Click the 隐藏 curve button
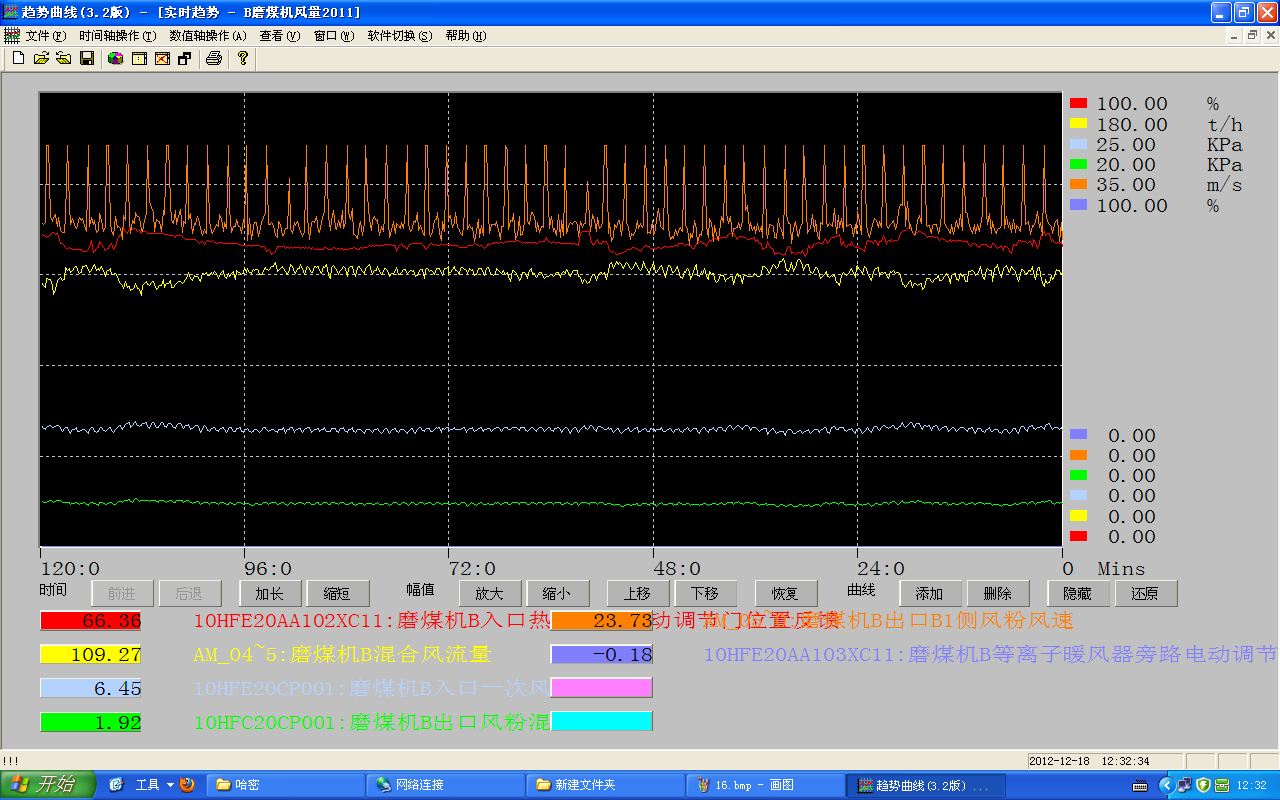The image size is (1280, 800). coord(1078,593)
